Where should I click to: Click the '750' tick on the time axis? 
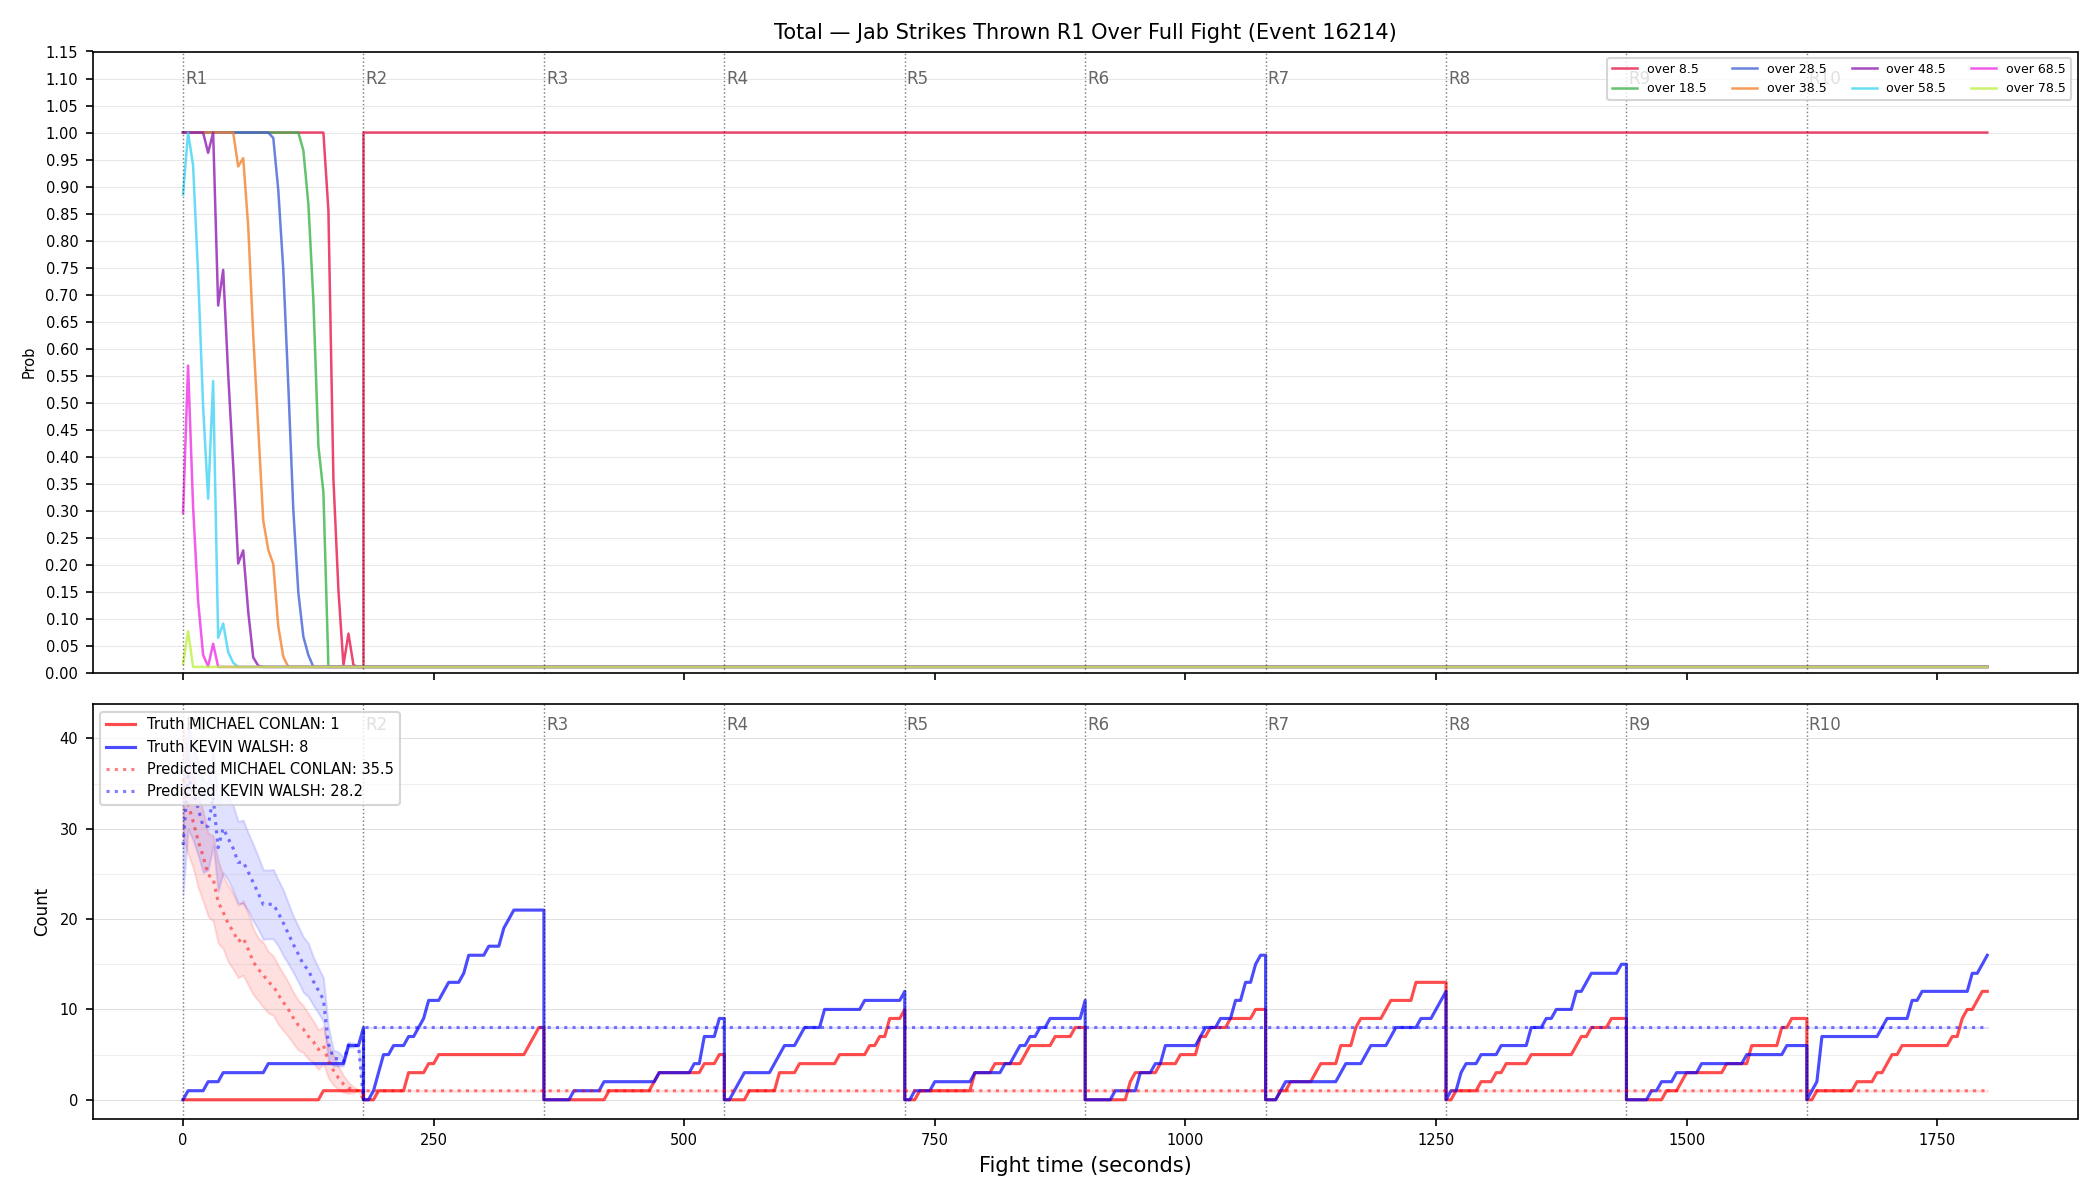pyautogui.click(x=934, y=1139)
